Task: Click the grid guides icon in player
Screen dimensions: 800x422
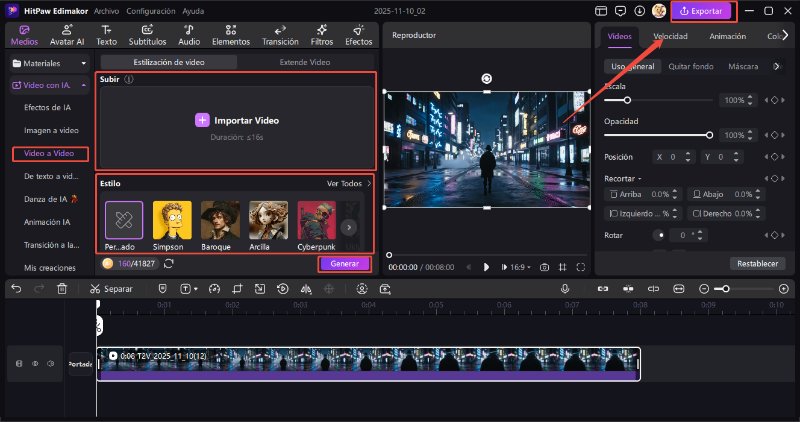Action: 562,267
